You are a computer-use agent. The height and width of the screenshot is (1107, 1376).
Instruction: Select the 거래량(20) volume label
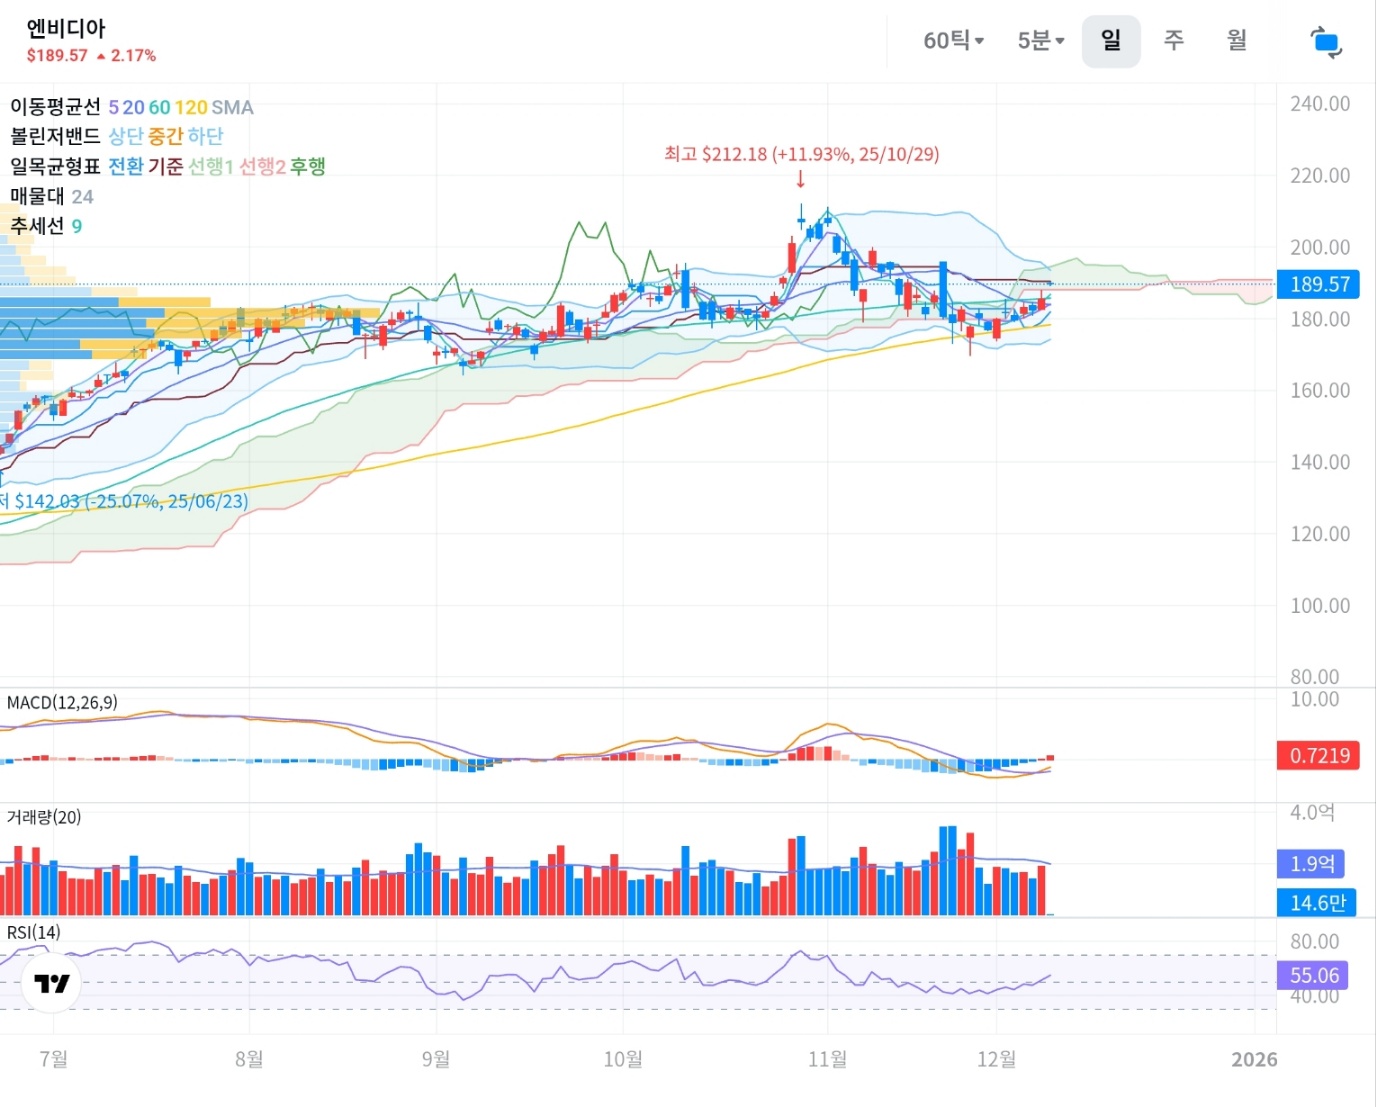pyautogui.click(x=44, y=817)
